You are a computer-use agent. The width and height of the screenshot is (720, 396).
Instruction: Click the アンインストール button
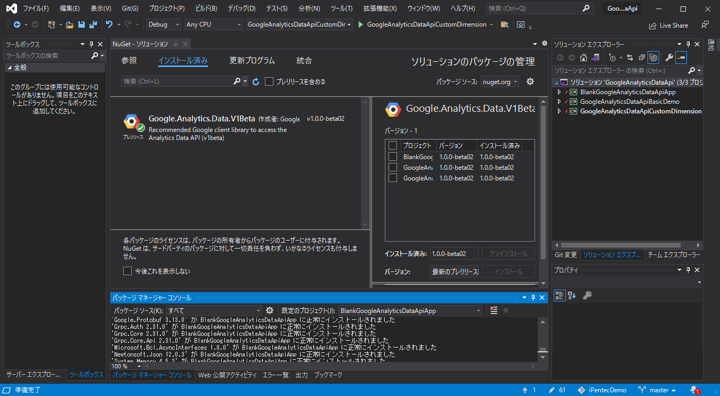(x=508, y=254)
